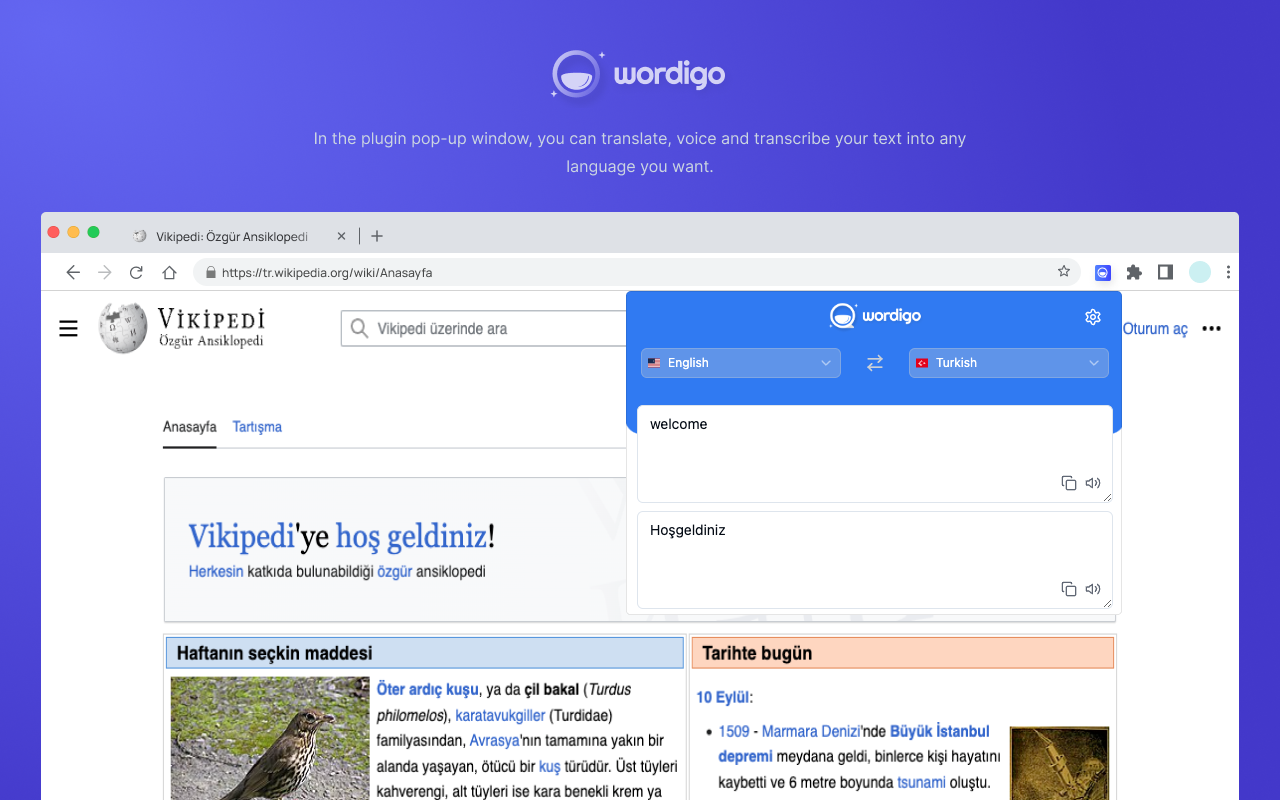
Task: Open the song thrush bird thumbnail
Action: coord(270,738)
